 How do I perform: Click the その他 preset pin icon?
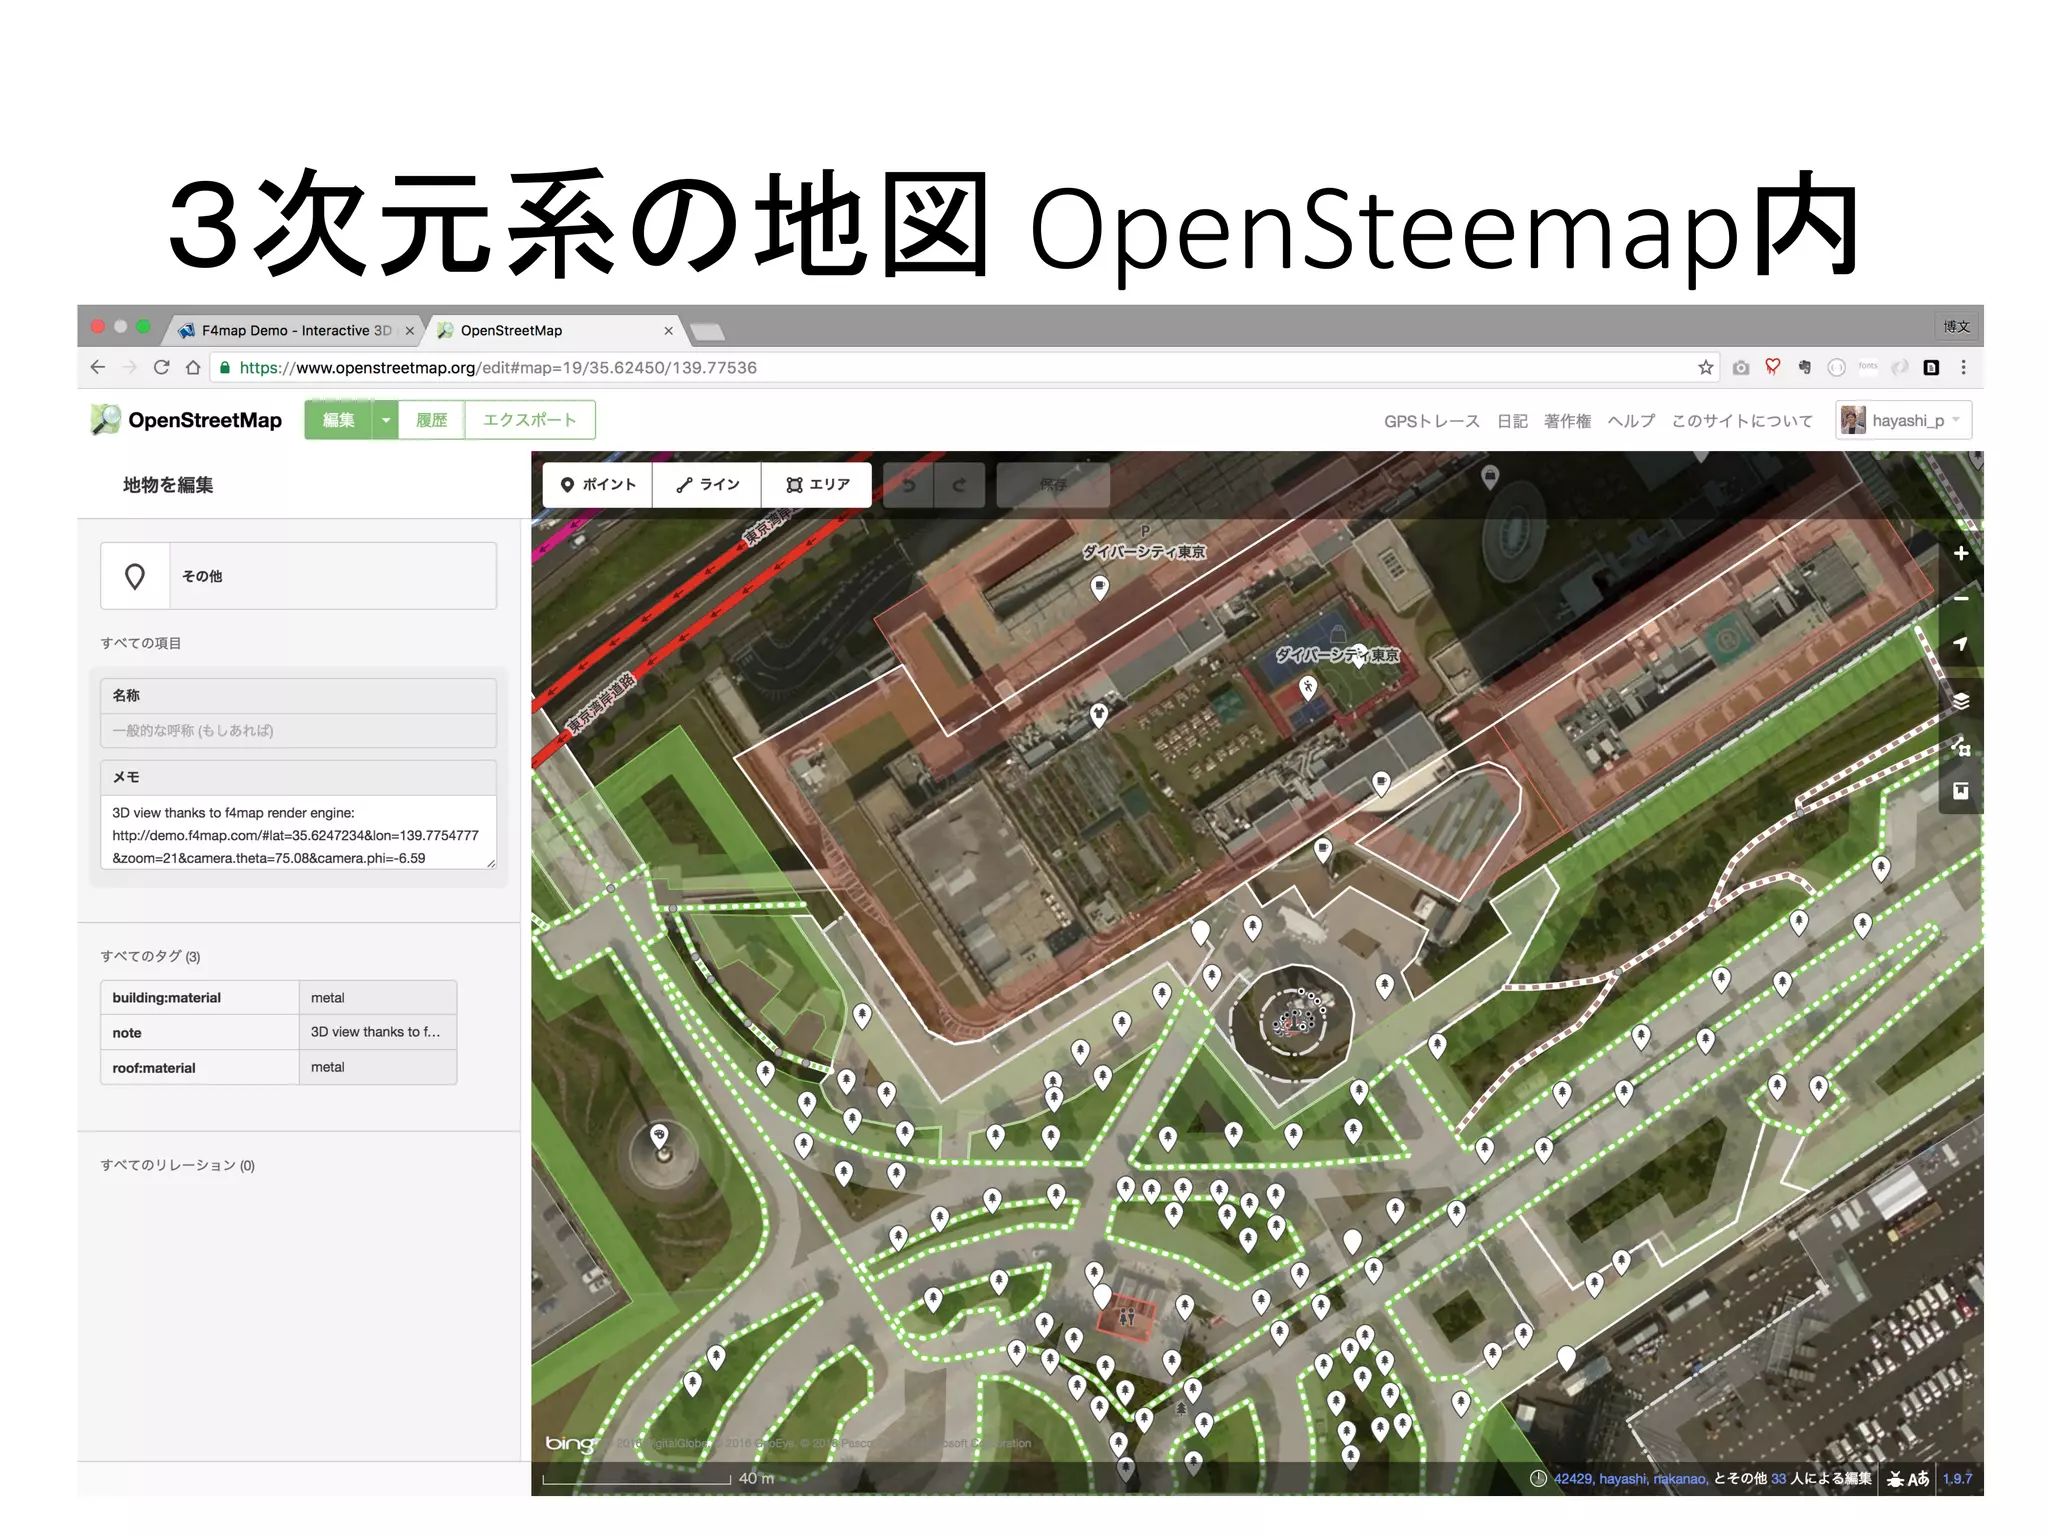pos(135,576)
